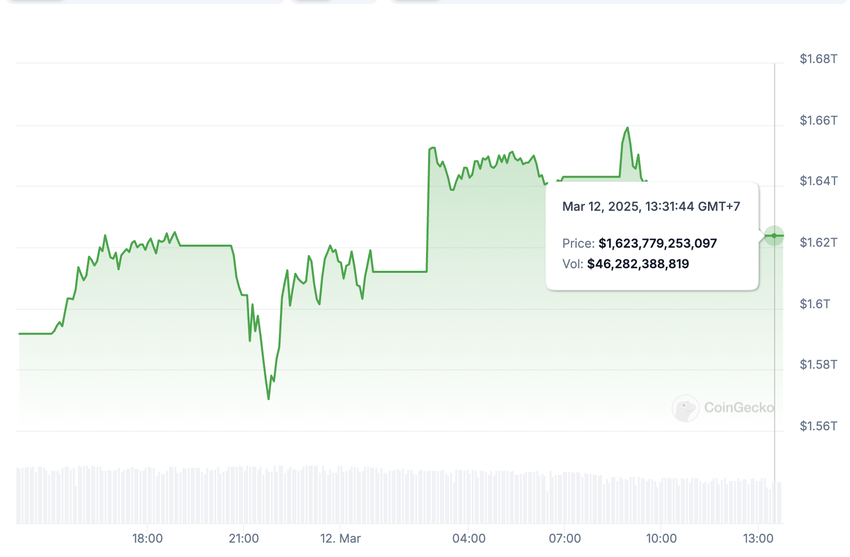Image resolution: width=850 pixels, height=557 pixels.
Task: Click the CoinGecko watermark text
Action: (738, 407)
